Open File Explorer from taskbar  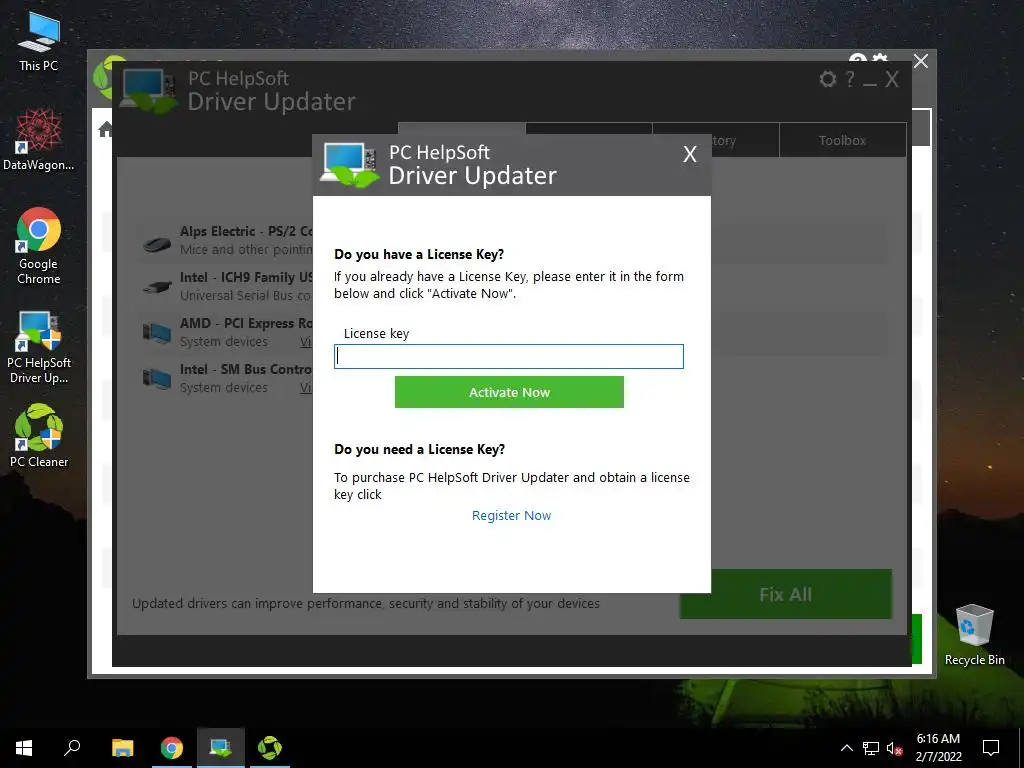[123, 748]
